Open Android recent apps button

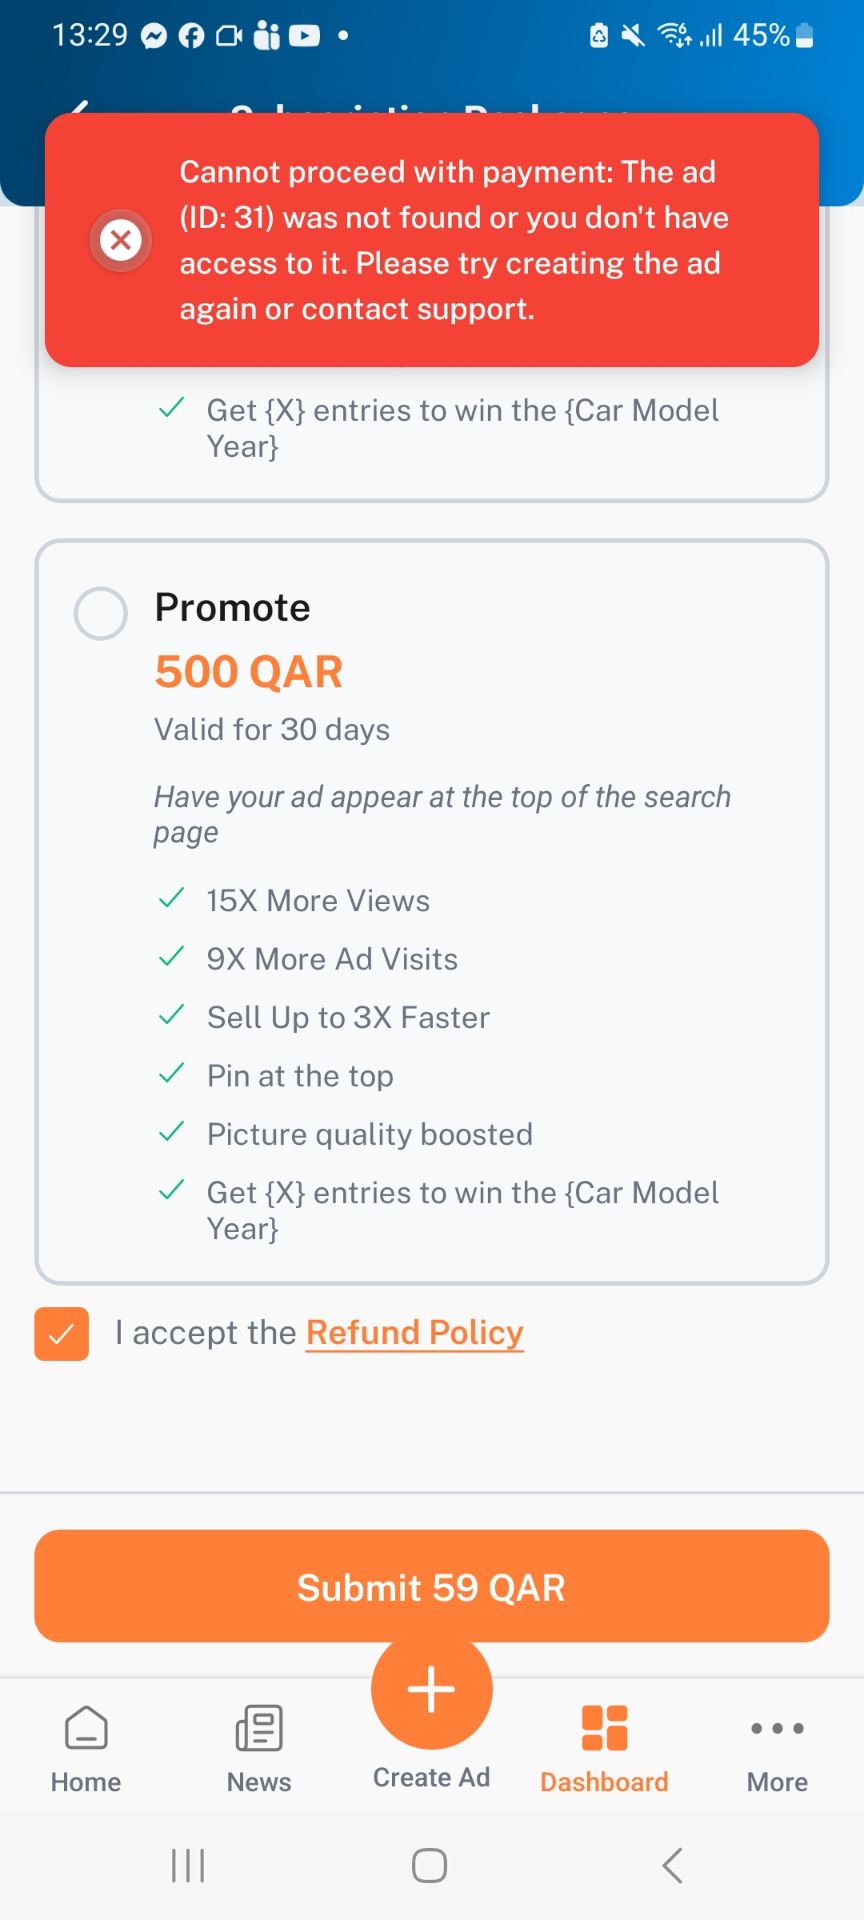(188, 1865)
